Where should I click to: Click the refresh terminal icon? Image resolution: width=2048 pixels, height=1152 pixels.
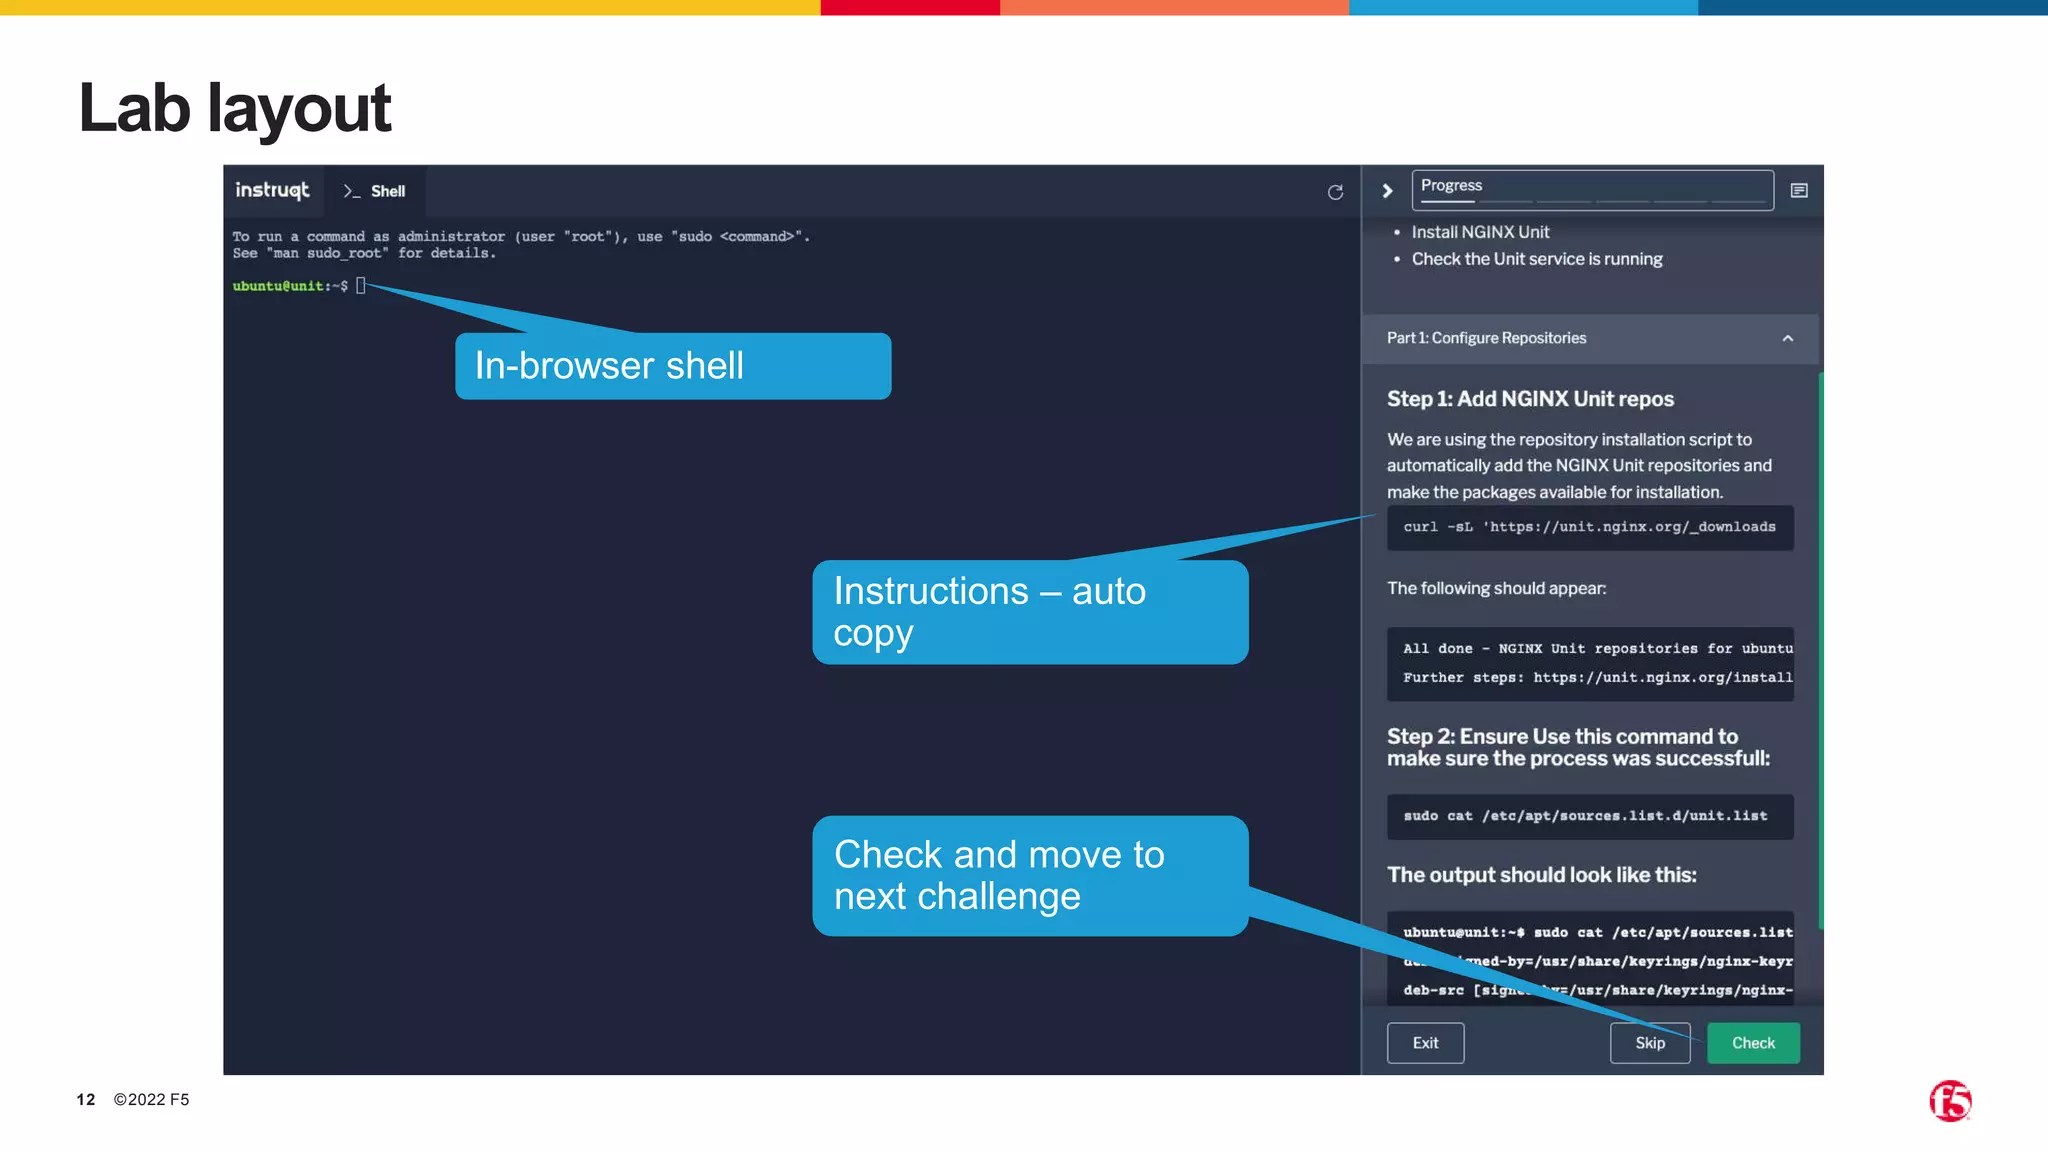click(x=1335, y=192)
